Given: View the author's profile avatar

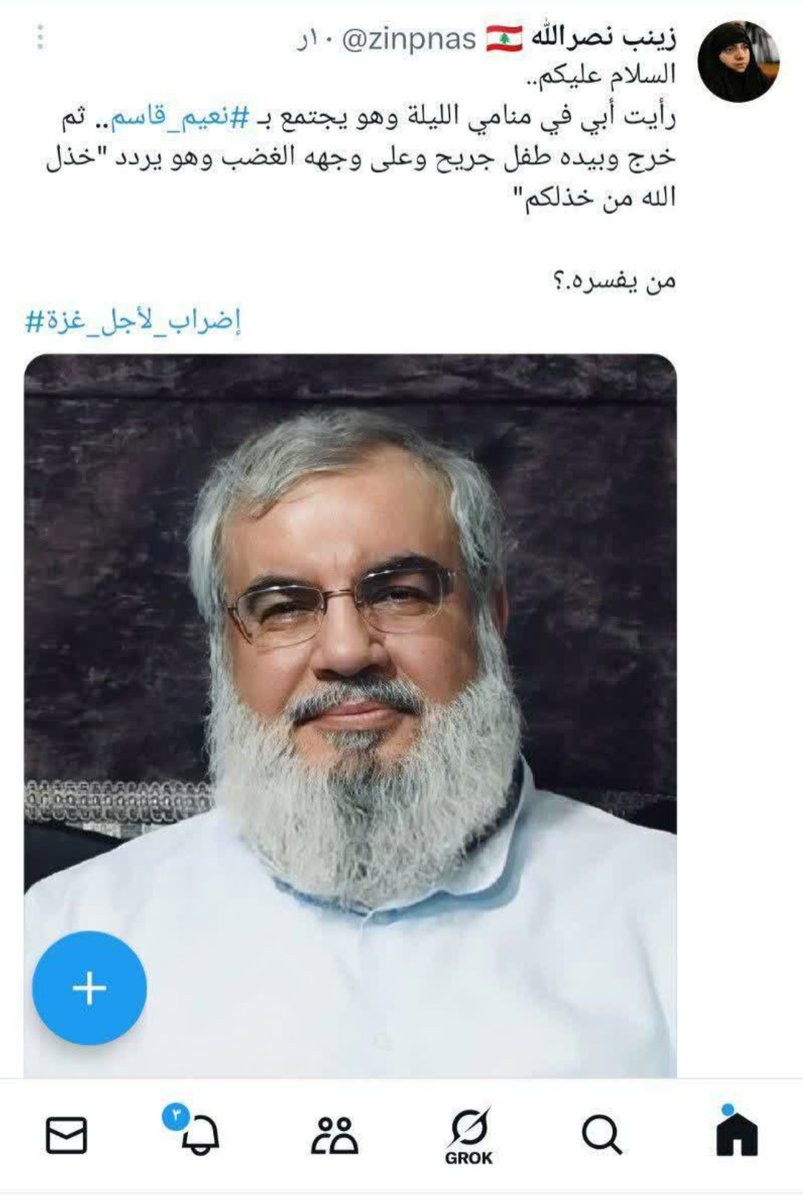Looking at the screenshot, I should pyautogui.click(x=738, y=61).
